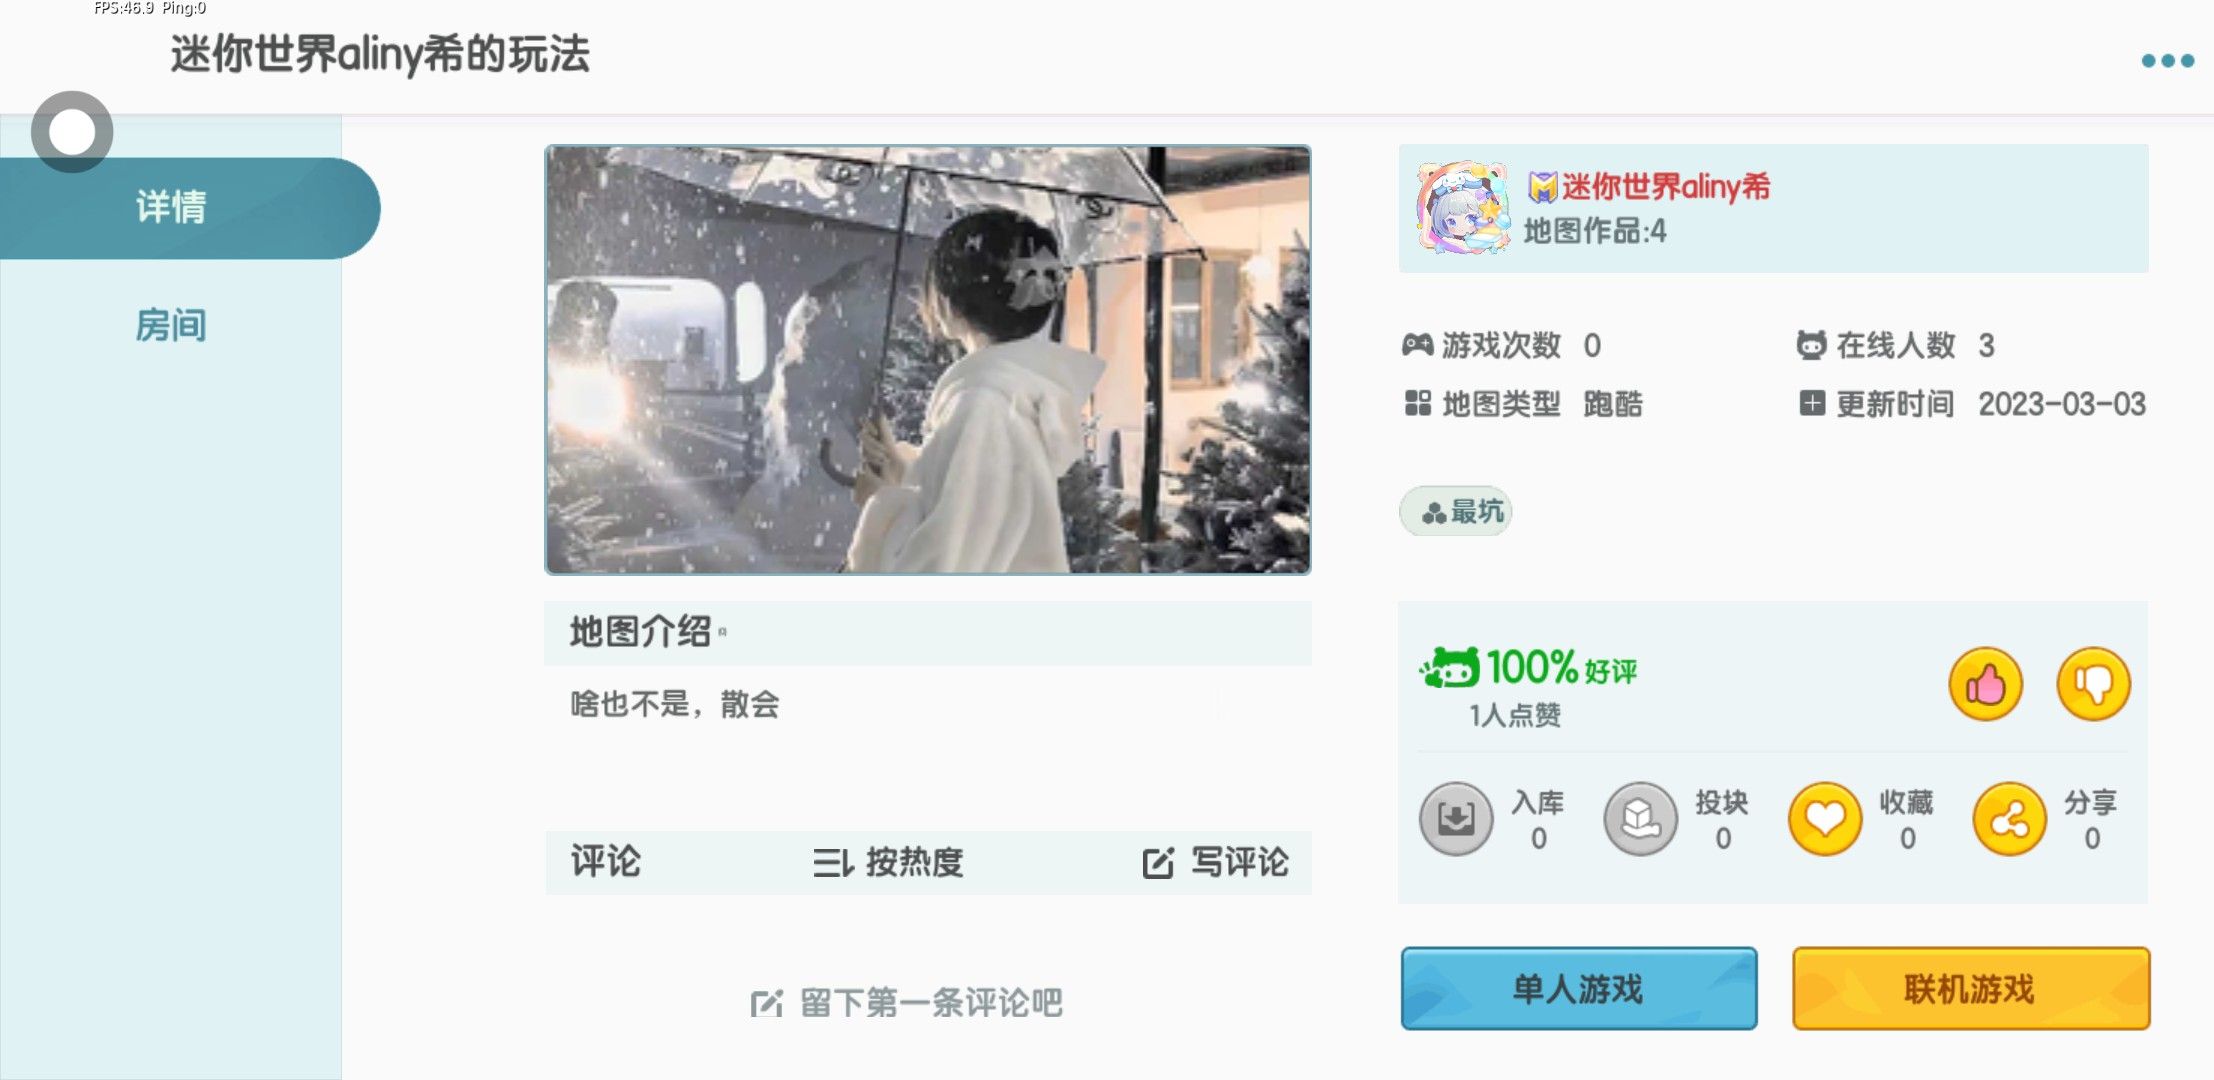Open the three-dot more options menu
The width and height of the screenshot is (2214, 1080).
(2167, 61)
